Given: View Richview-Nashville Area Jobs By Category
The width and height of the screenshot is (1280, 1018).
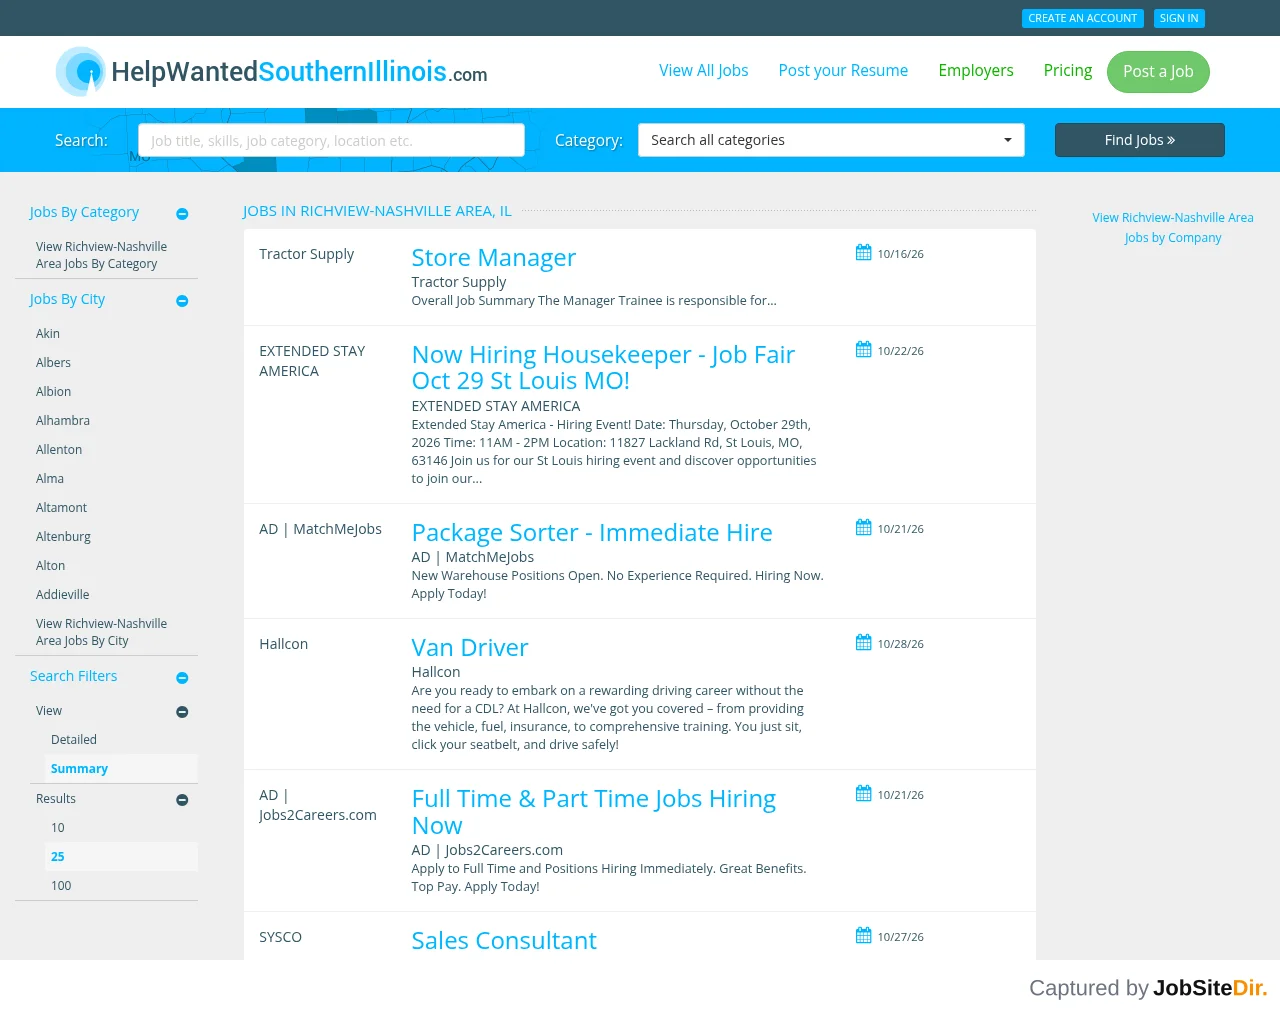Looking at the screenshot, I should coord(101,255).
